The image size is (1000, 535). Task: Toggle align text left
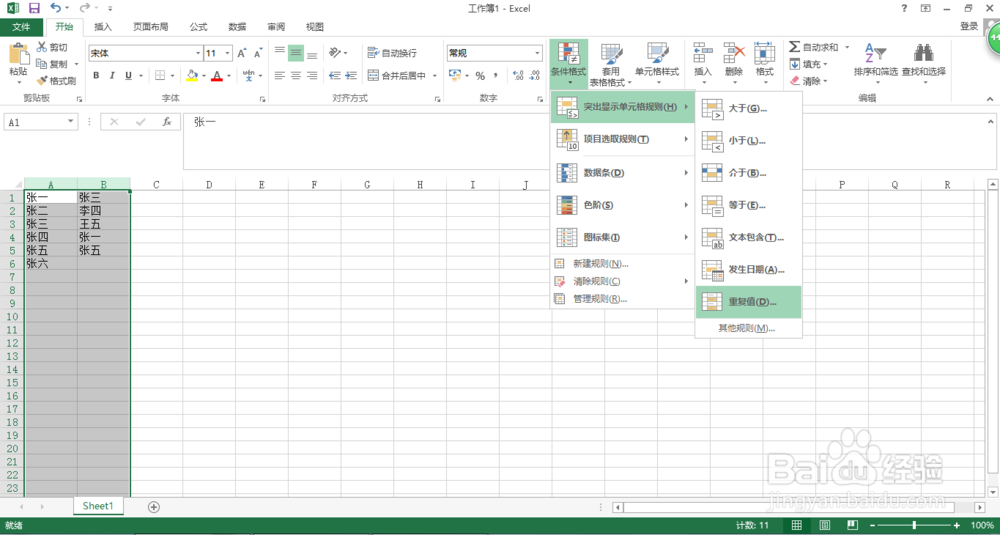tap(279, 76)
